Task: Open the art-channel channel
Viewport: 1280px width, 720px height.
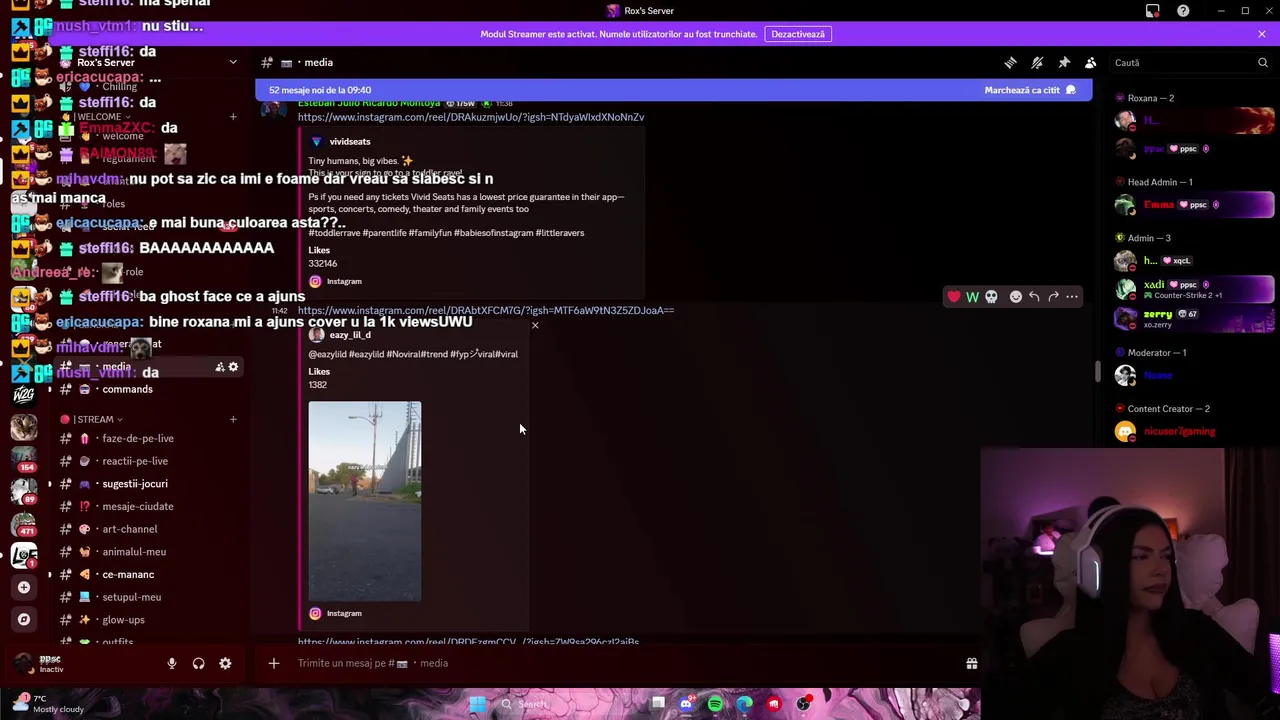Action: 130,529
